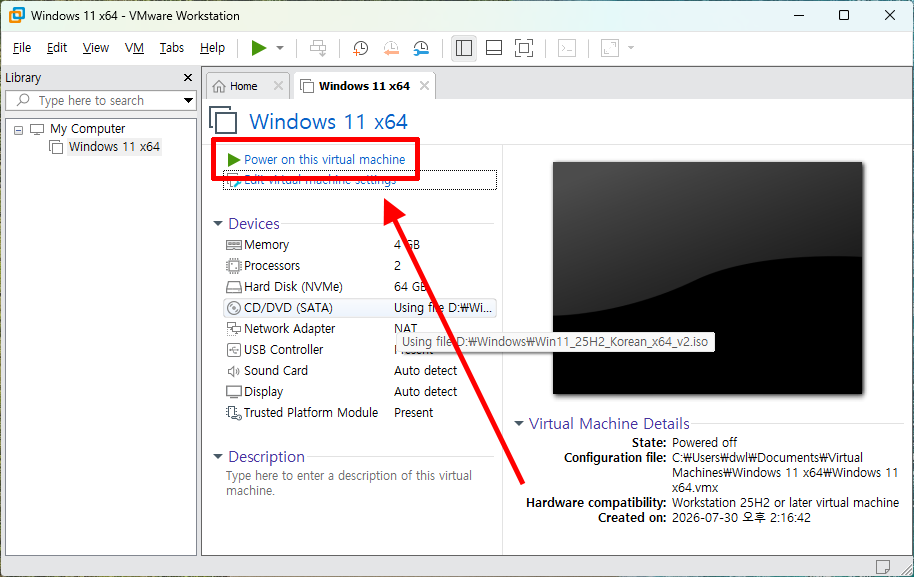Click the Trusted Platform Module icon
Viewport: 914px width, 577px height.
234,413
